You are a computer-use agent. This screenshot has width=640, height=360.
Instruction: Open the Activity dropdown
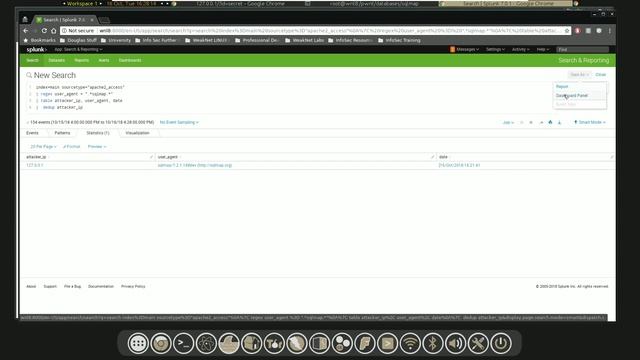tap(520, 49)
